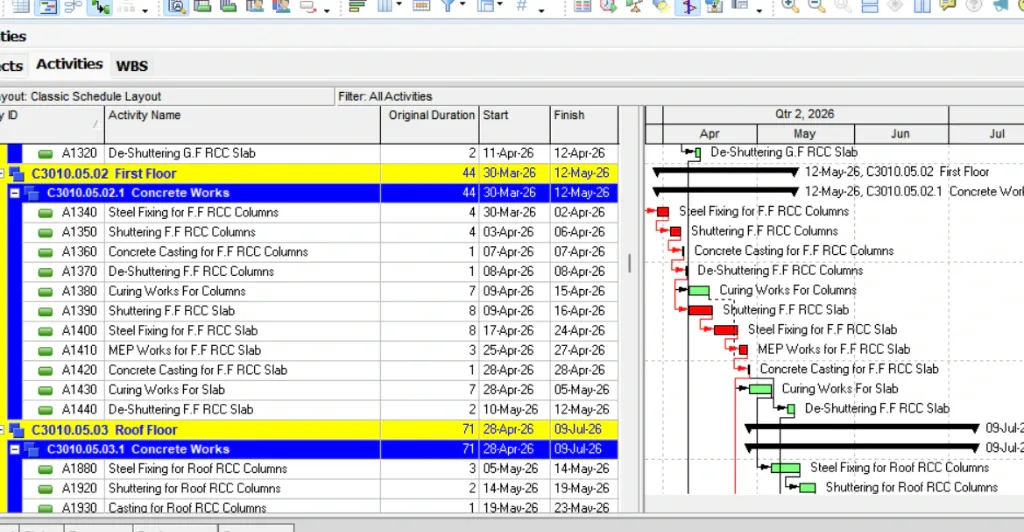Image resolution: width=1024 pixels, height=532 pixels.
Task: Switch to Activity Network view
Action: pyautogui.click(x=73, y=7)
